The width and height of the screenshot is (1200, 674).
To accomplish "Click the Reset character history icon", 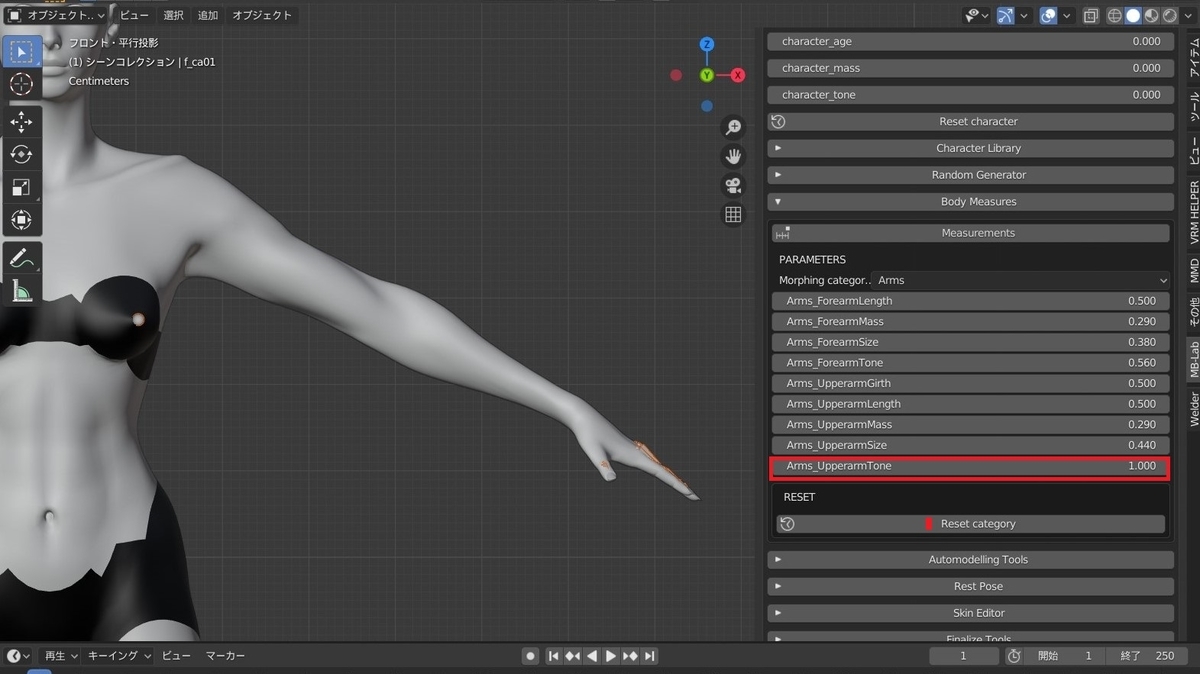I will click(779, 122).
